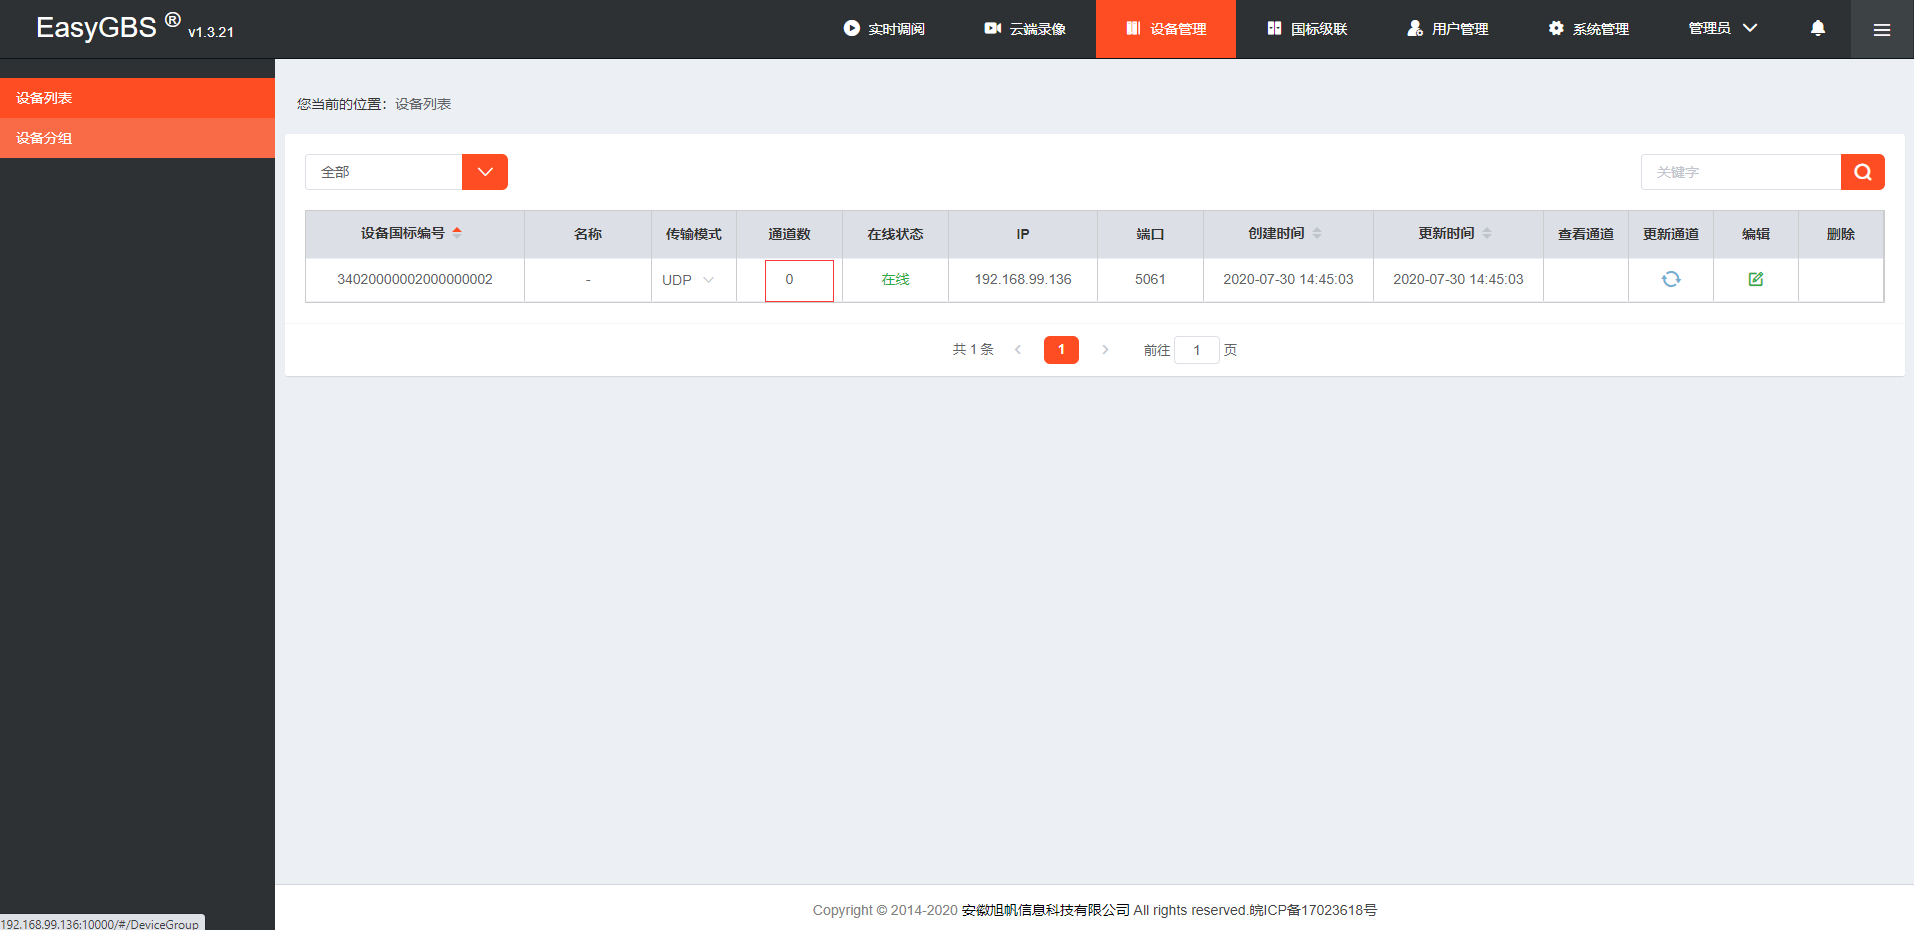1914x930 pixels.
Task: Click 共 1 条 total count text
Action: coord(973,350)
